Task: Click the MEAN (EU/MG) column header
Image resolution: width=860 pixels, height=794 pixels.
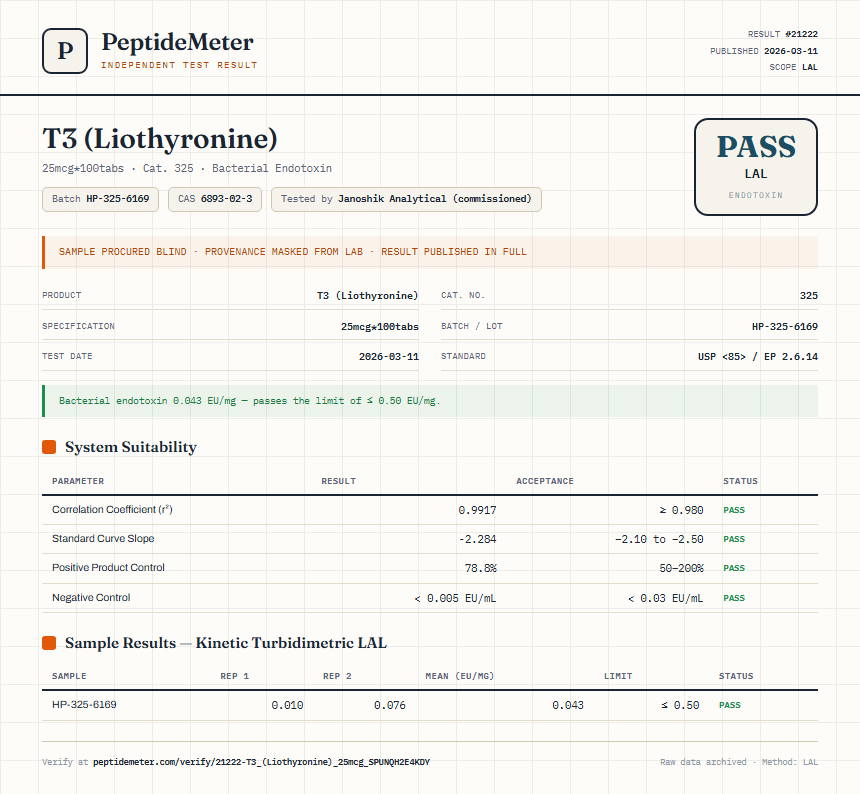Action: (460, 676)
